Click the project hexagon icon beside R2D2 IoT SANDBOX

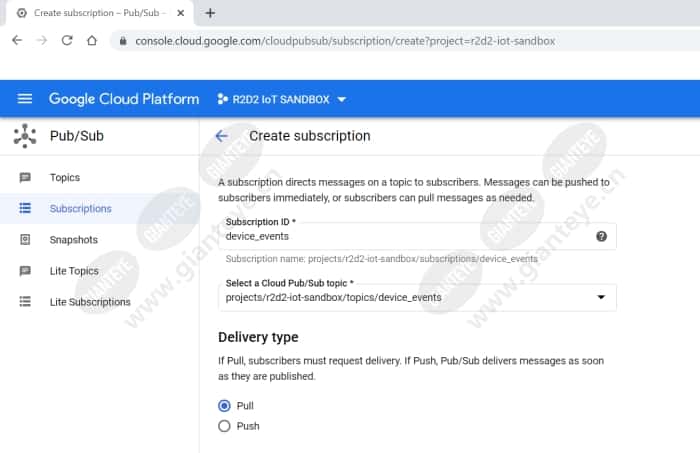[x=222, y=99]
